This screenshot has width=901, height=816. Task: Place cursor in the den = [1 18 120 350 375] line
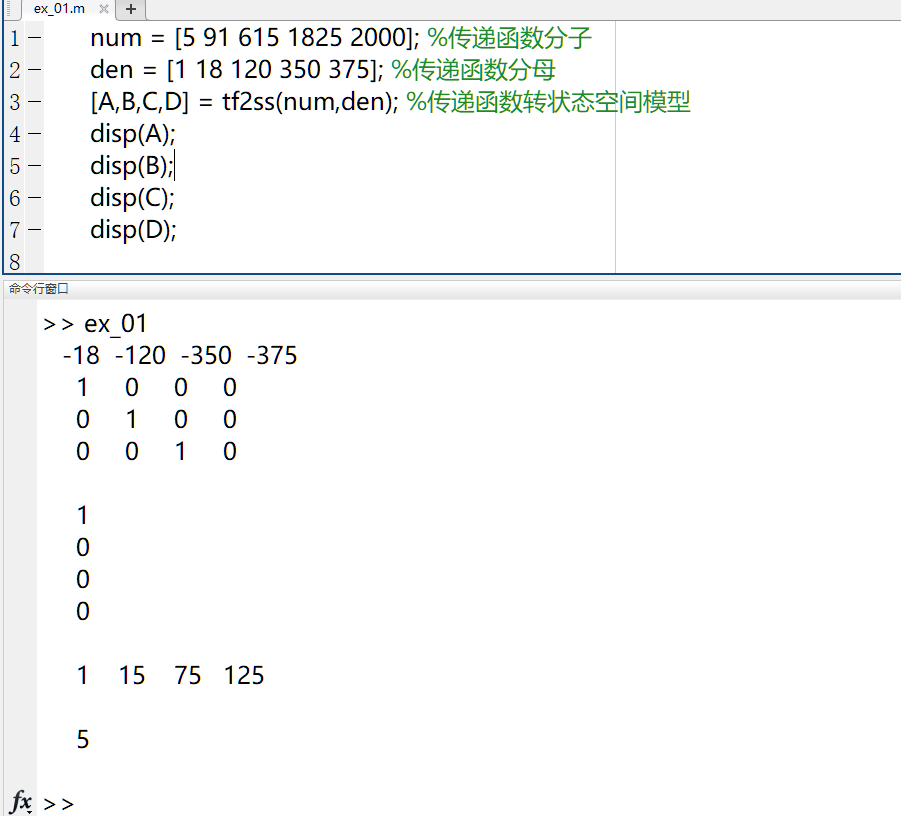[237, 70]
